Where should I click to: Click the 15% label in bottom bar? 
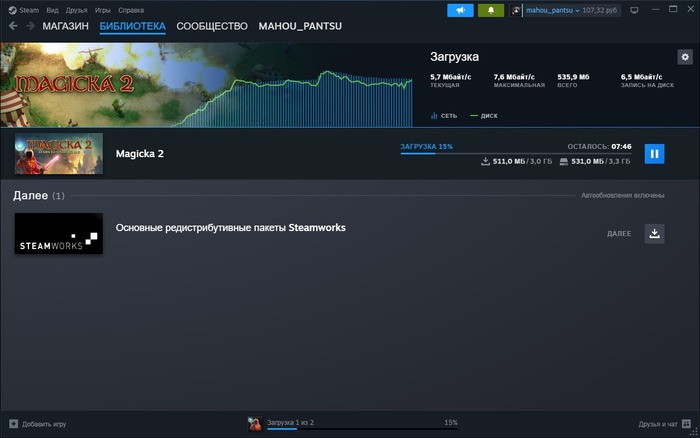(451, 422)
